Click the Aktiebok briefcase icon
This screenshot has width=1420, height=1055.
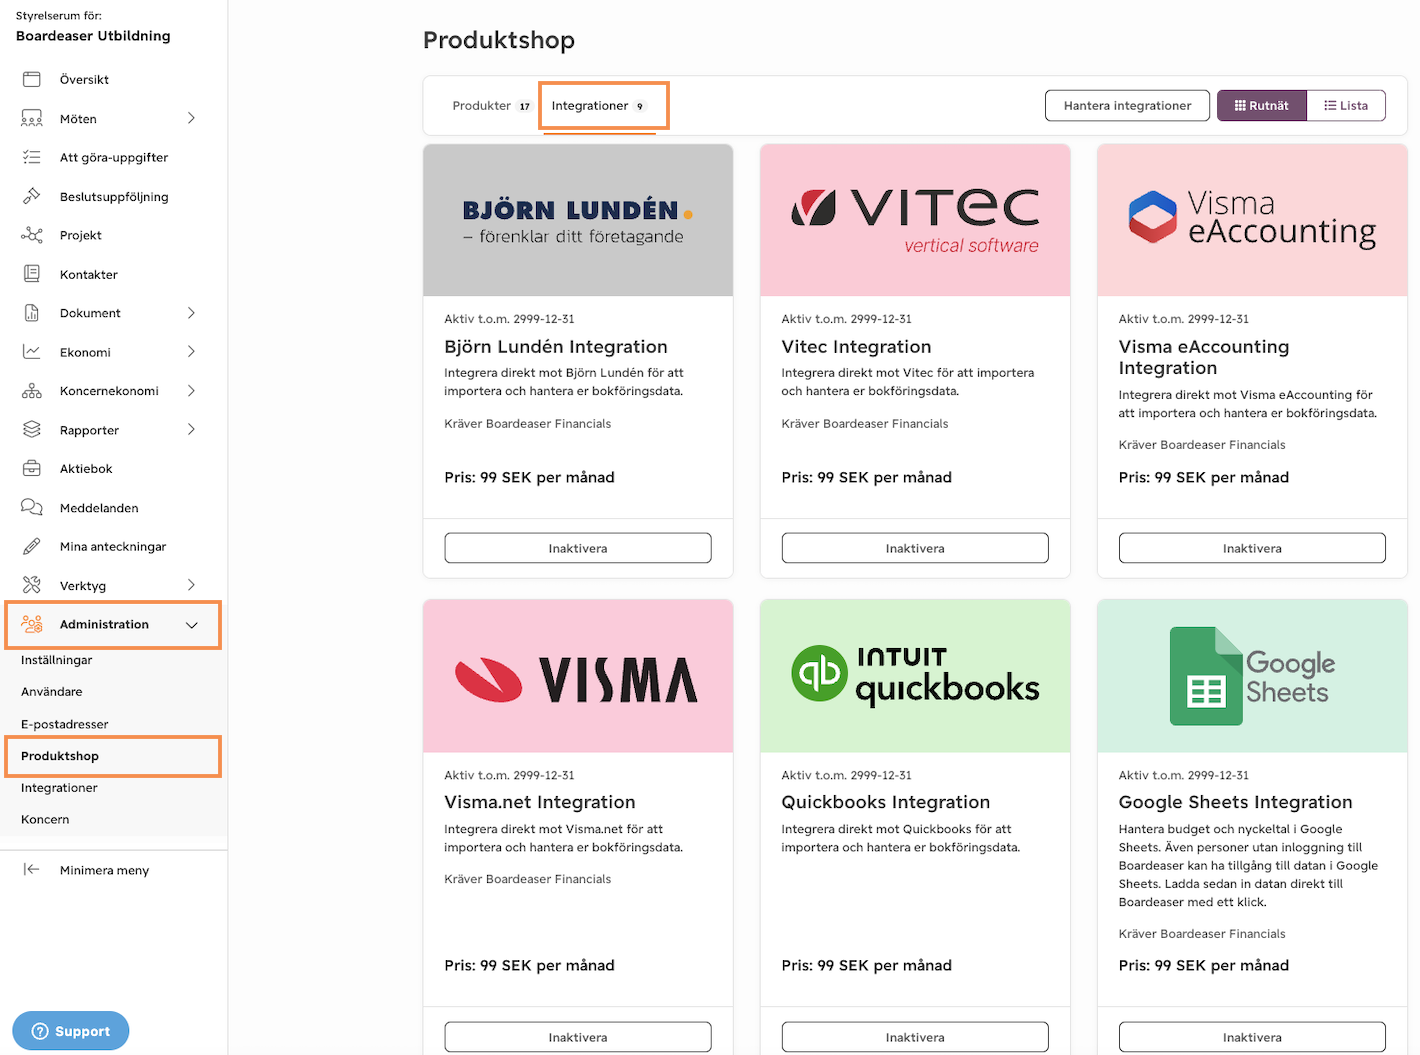click(32, 468)
